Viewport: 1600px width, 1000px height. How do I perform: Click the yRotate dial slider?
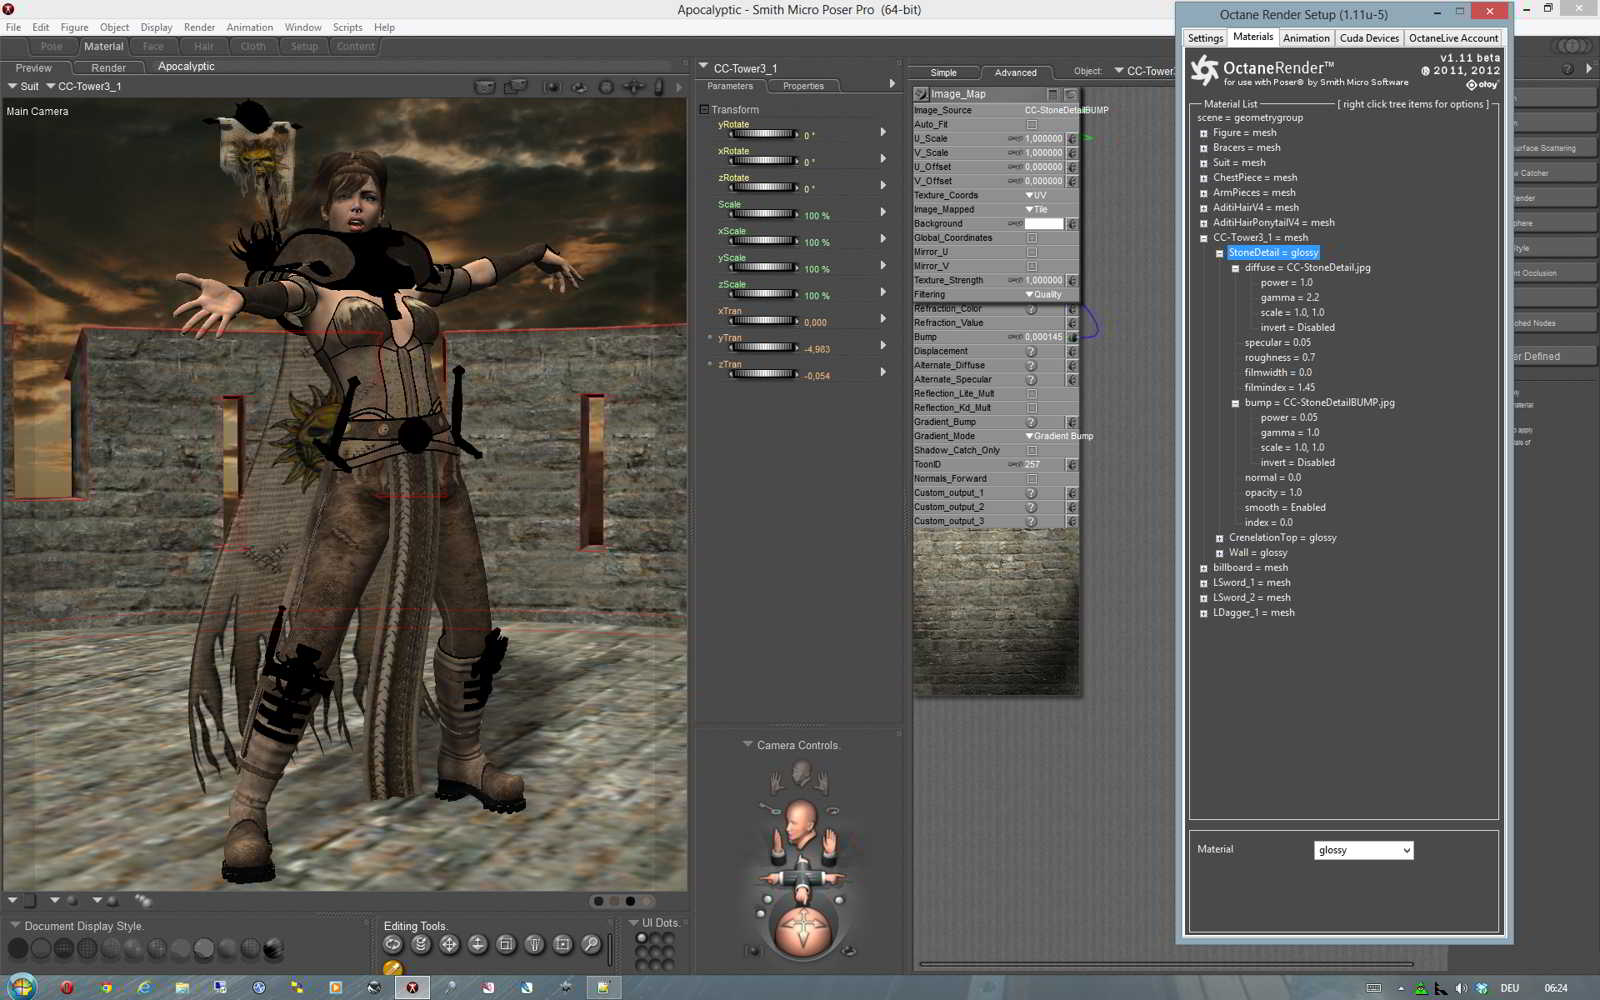tap(763, 134)
